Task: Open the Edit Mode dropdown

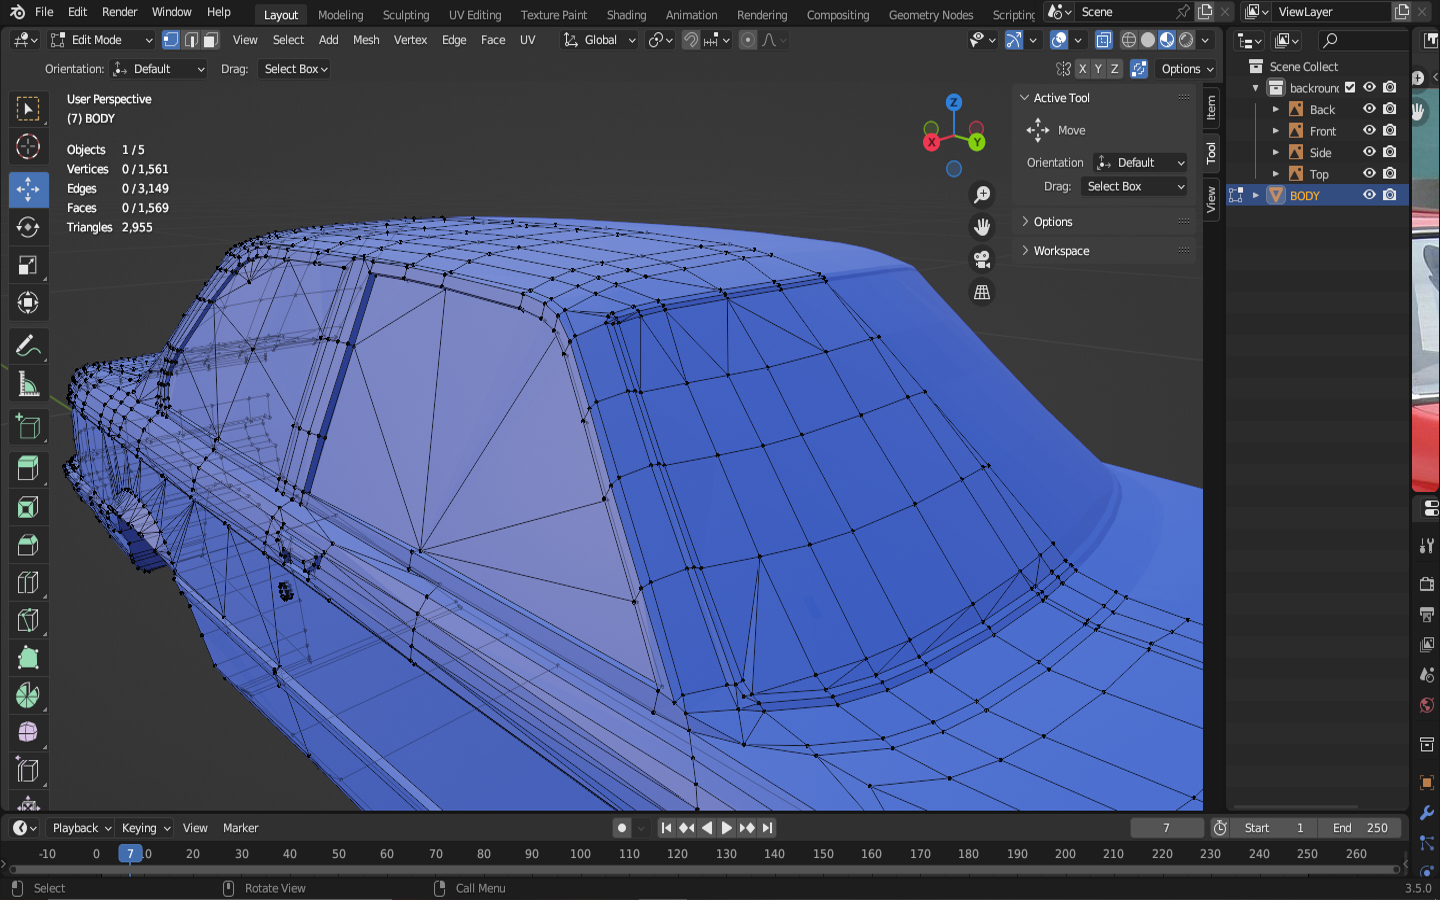Action: click(101, 40)
